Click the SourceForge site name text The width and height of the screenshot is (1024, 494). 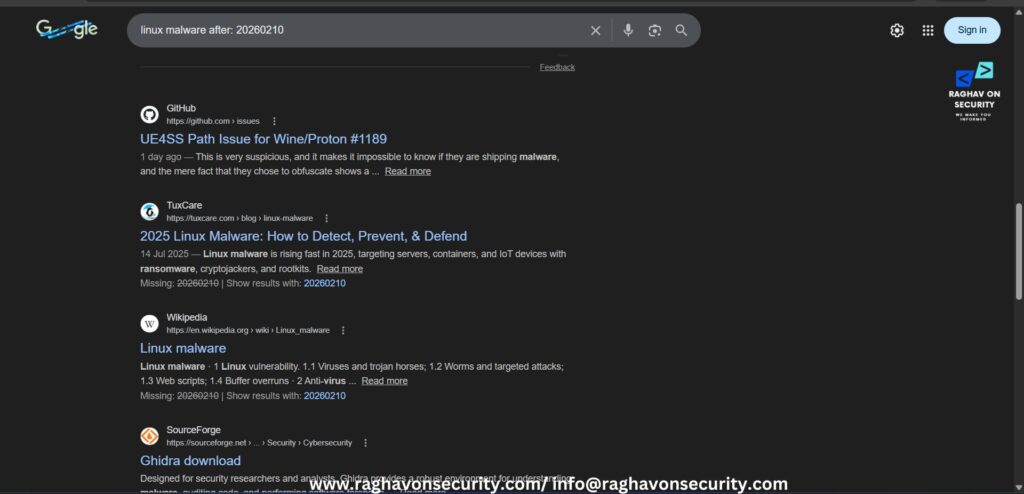coord(193,430)
